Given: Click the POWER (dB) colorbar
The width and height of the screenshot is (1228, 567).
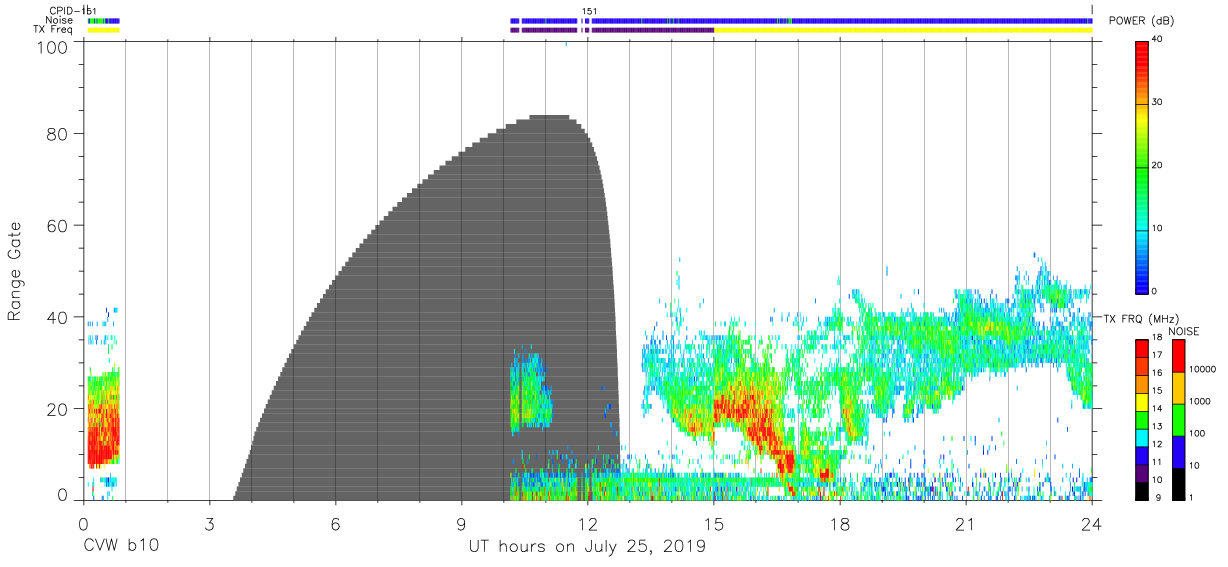Looking at the screenshot, I should click(1143, 166).
